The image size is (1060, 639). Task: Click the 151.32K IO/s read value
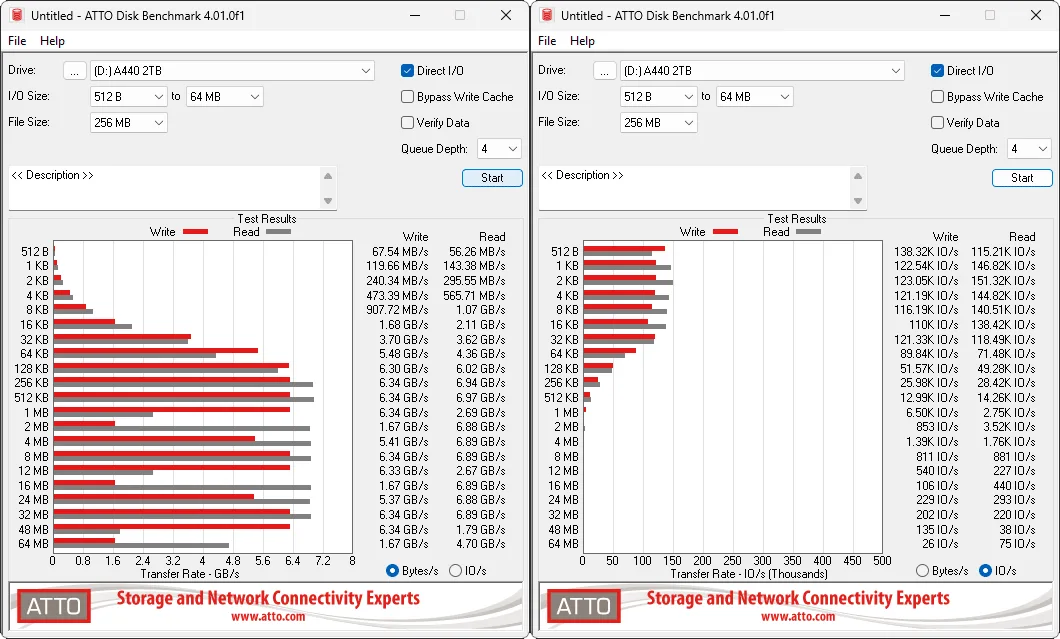[x=1003, y=281]
